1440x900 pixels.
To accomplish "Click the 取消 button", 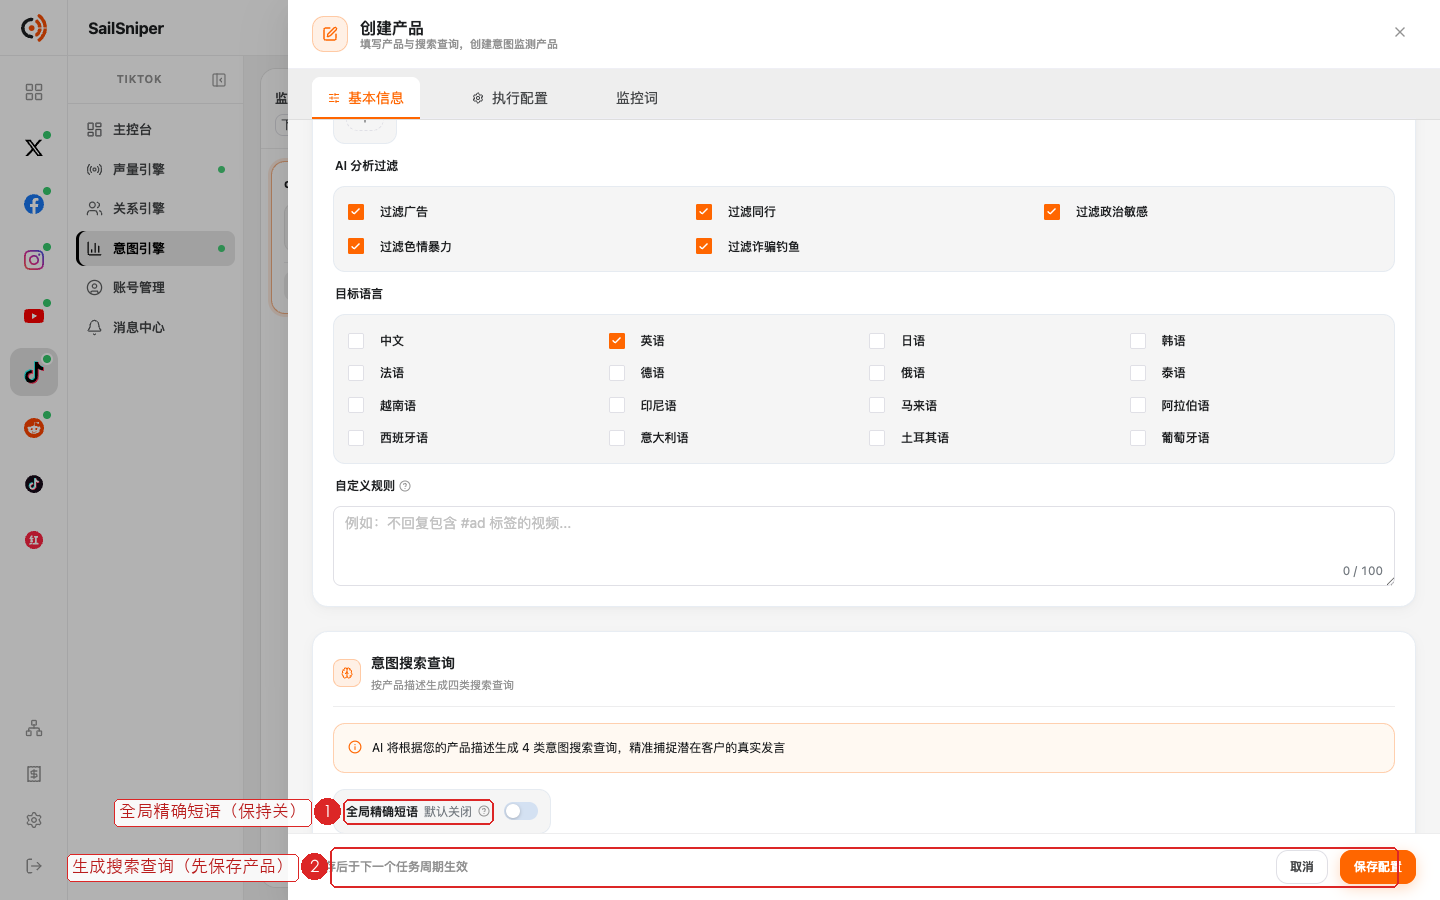I will (x=1302, y=867).
